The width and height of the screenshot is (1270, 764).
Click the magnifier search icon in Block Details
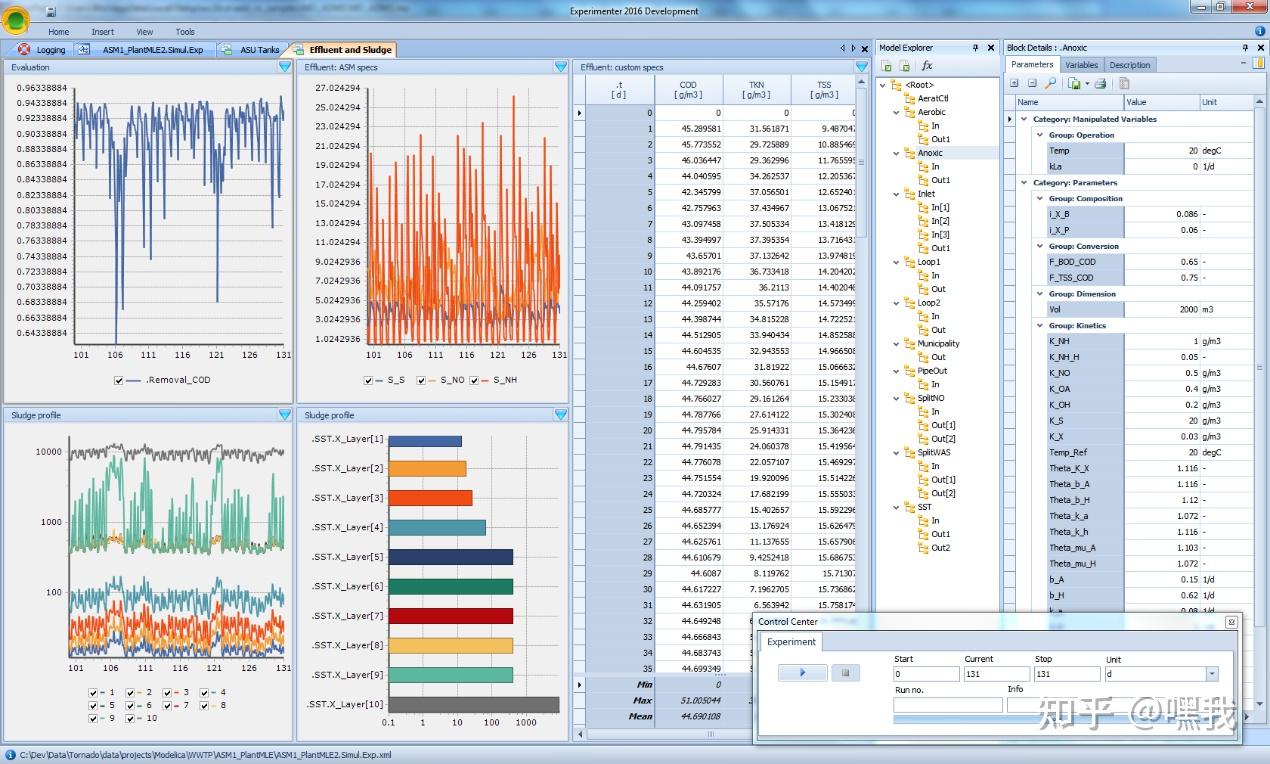click(1050, 84)
